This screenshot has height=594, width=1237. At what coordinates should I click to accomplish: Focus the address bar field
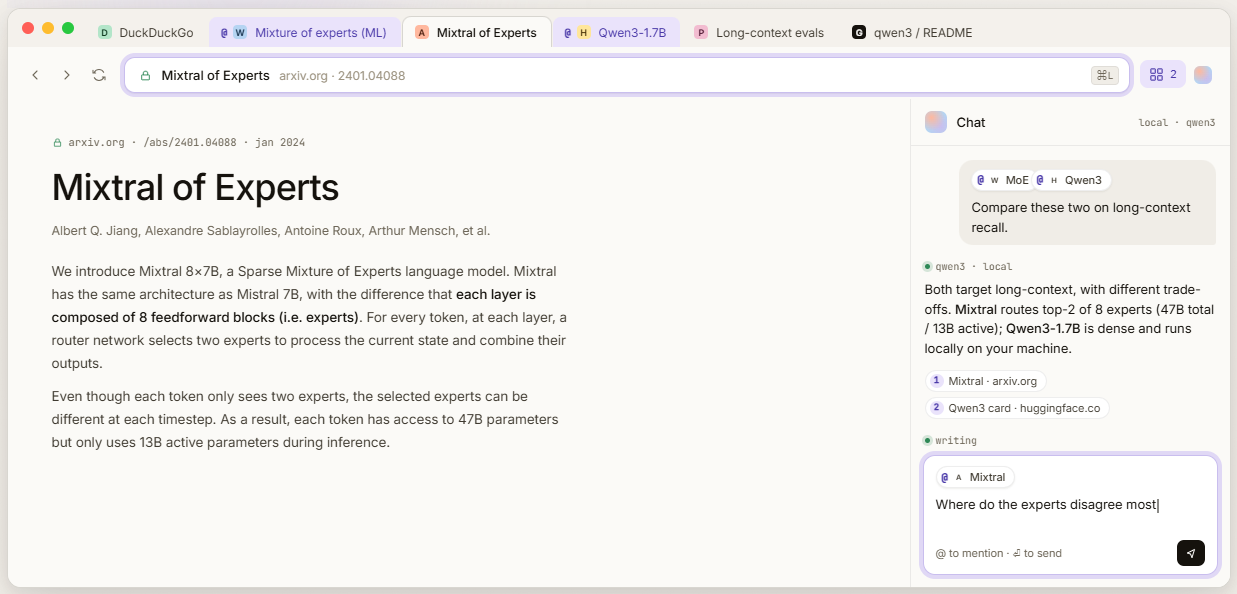tap(627, 75)
